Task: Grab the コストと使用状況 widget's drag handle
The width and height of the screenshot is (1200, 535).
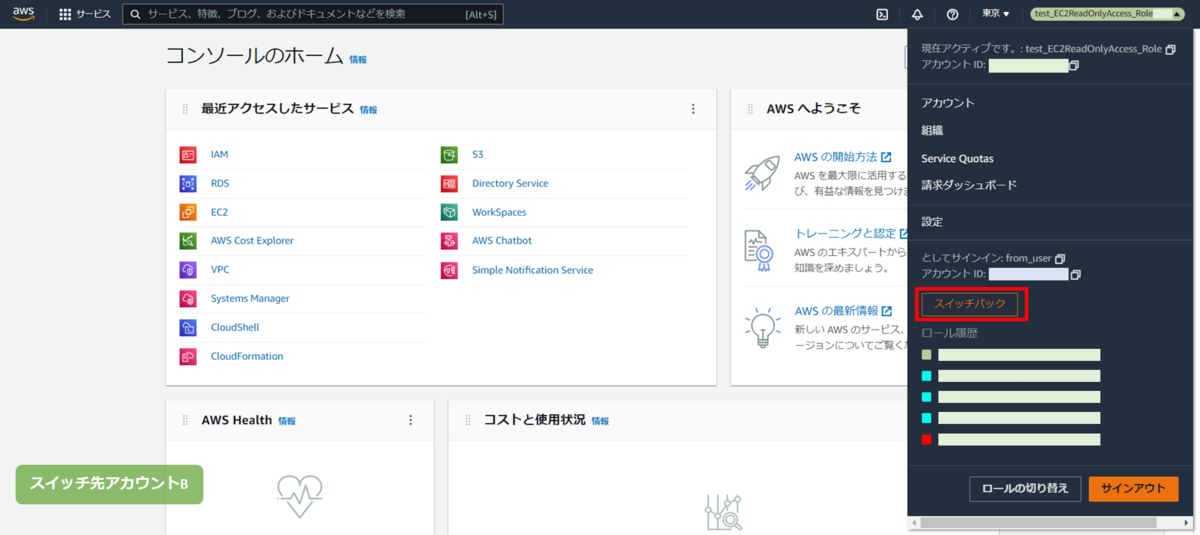Action: (x=467, y=421)
